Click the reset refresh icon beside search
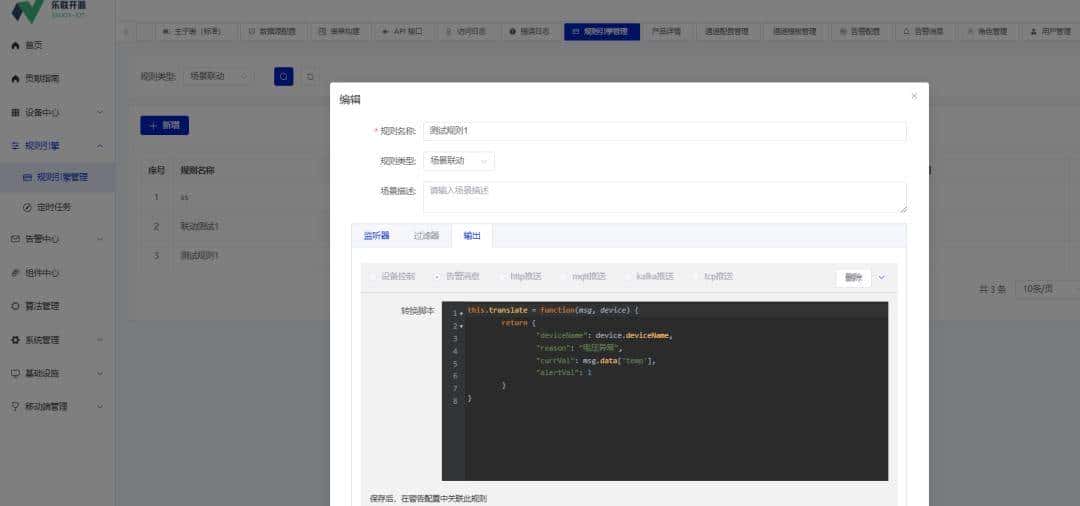This screenshot has width=1080, height=506. (310, 76)
